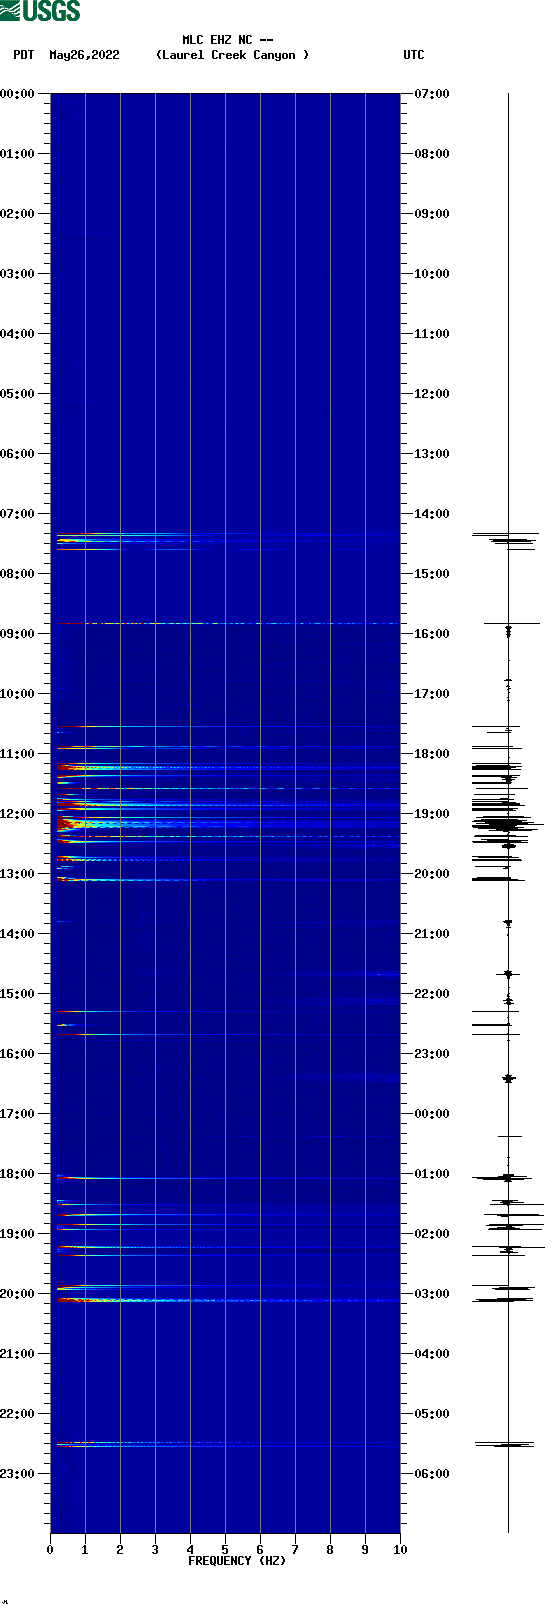552x1613 pixels.
Task: Click the 00:00 PDT time tick label
Action: pyautogui.click(x=17, y=94)
